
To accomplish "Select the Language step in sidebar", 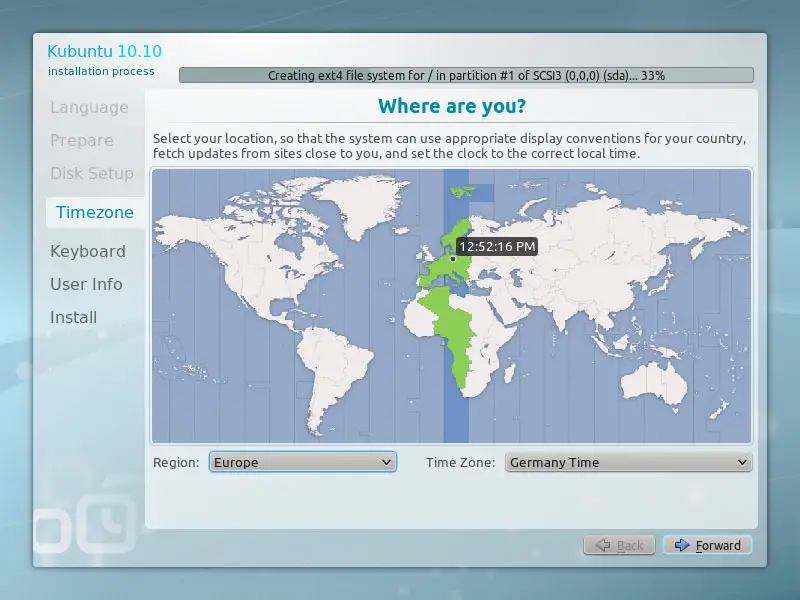I will point(89,108).
